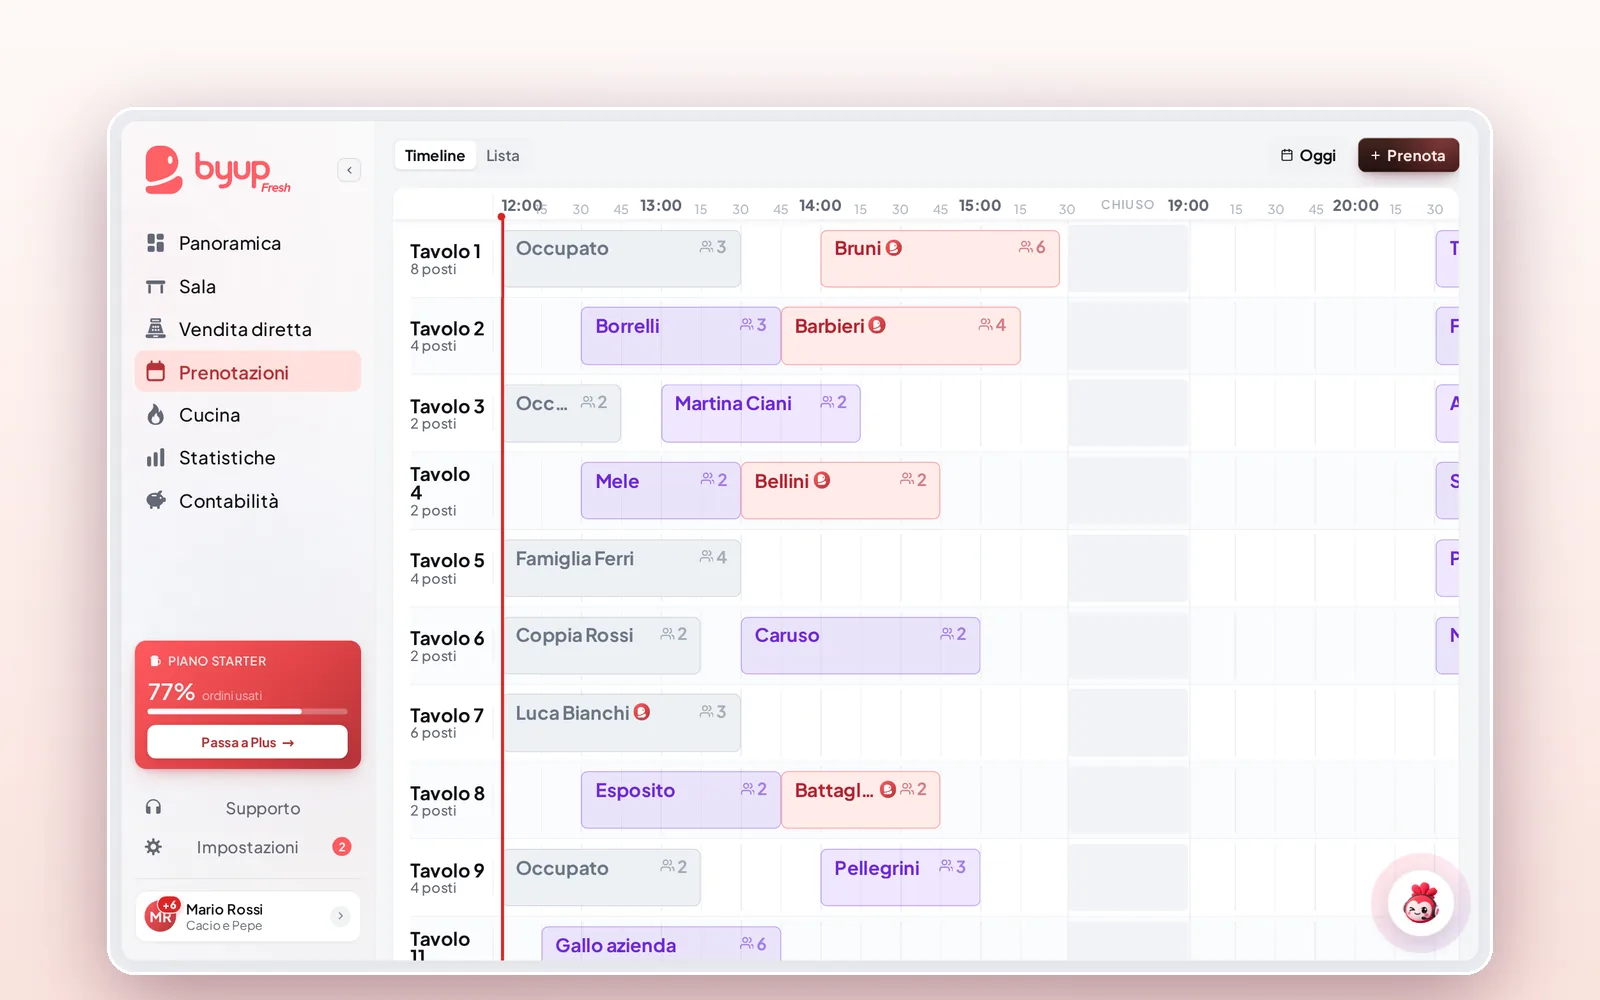Expand the Mario Rossi account chevron
The width and height of the screenshot is (1600, 1000).
pyautogui.click(x=341, y=916)
